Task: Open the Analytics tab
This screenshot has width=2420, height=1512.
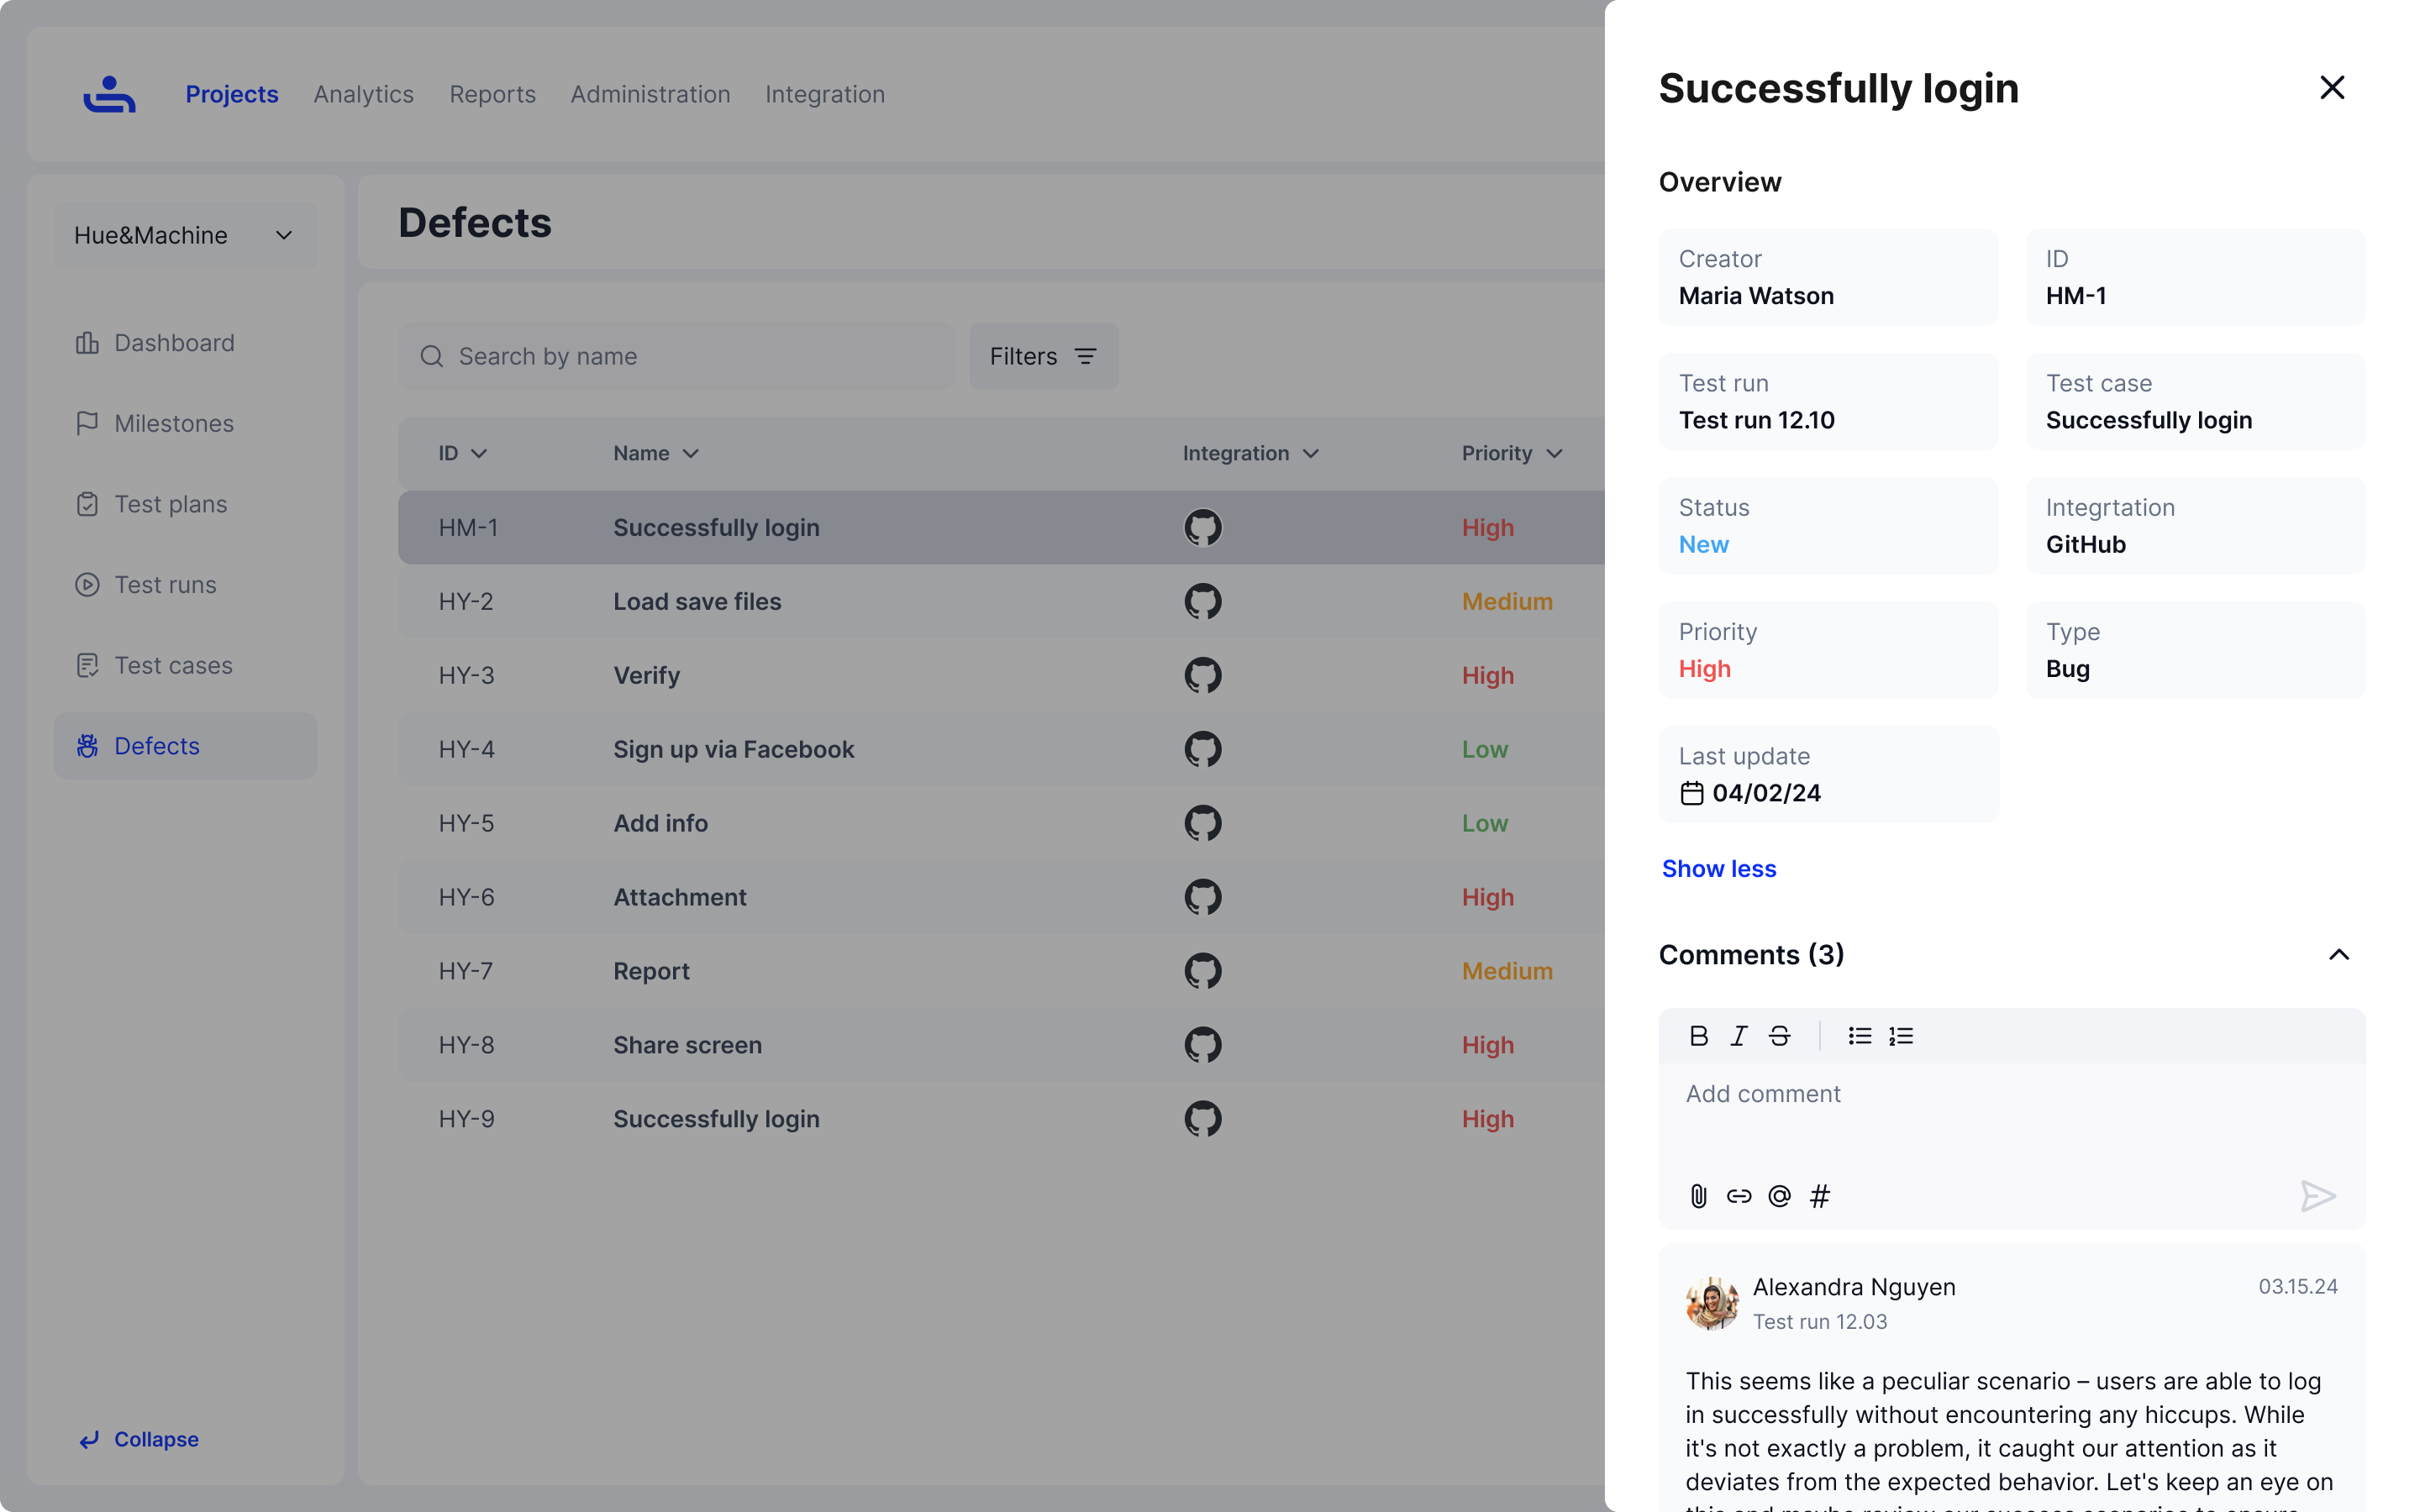Action: [363, 94]
